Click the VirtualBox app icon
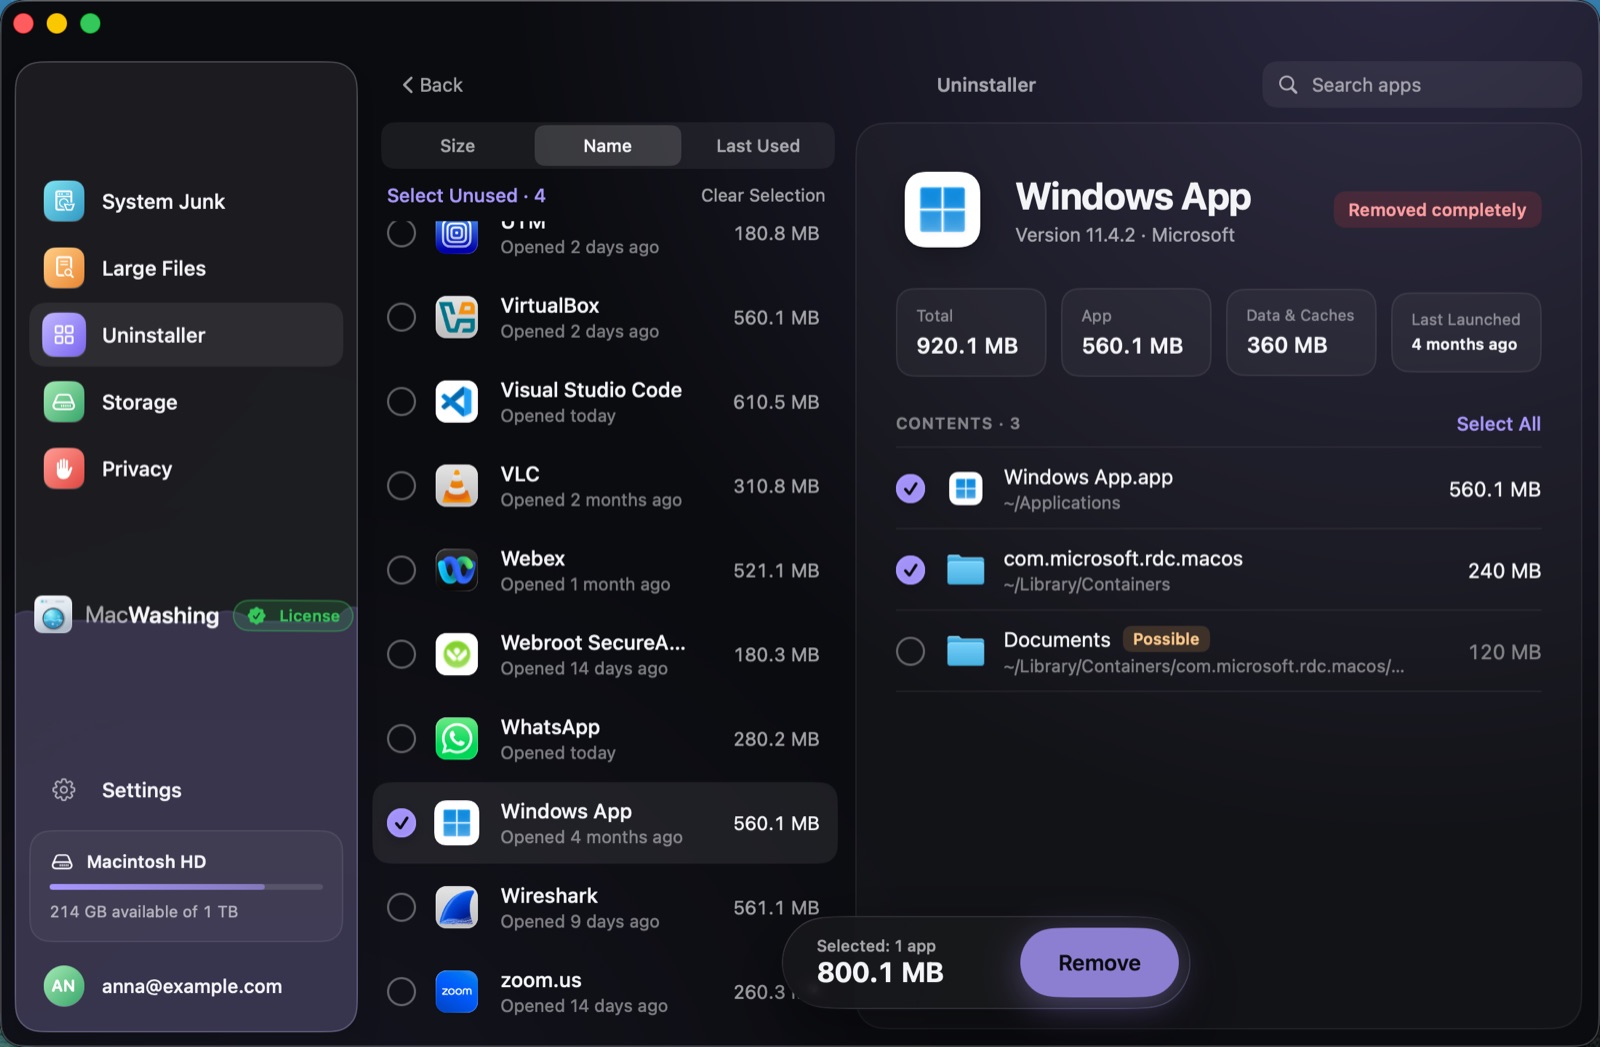1600x1047 pixels. tap(457, 317)
